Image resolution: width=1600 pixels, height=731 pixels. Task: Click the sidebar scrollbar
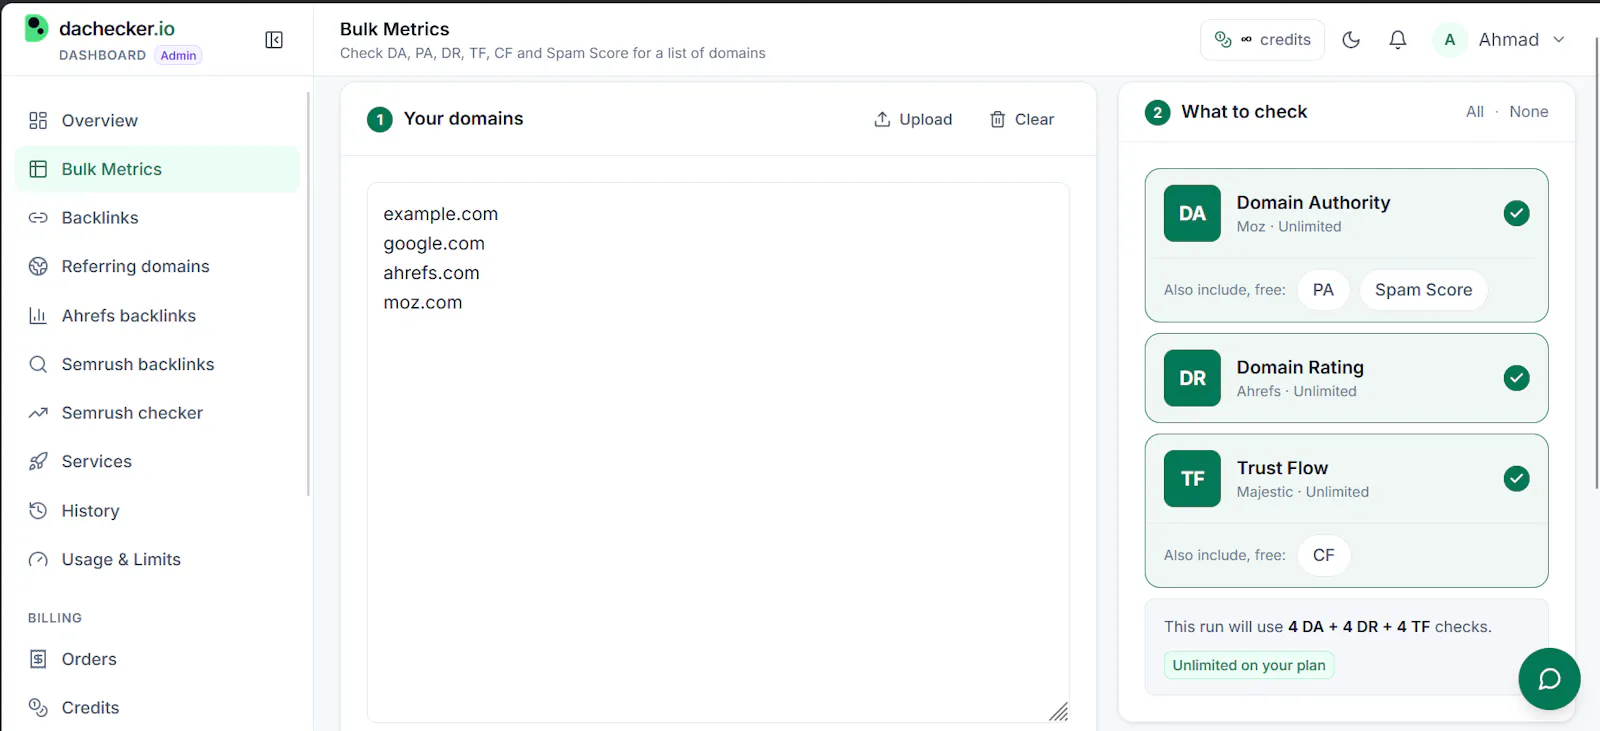[x=308, y=294]
